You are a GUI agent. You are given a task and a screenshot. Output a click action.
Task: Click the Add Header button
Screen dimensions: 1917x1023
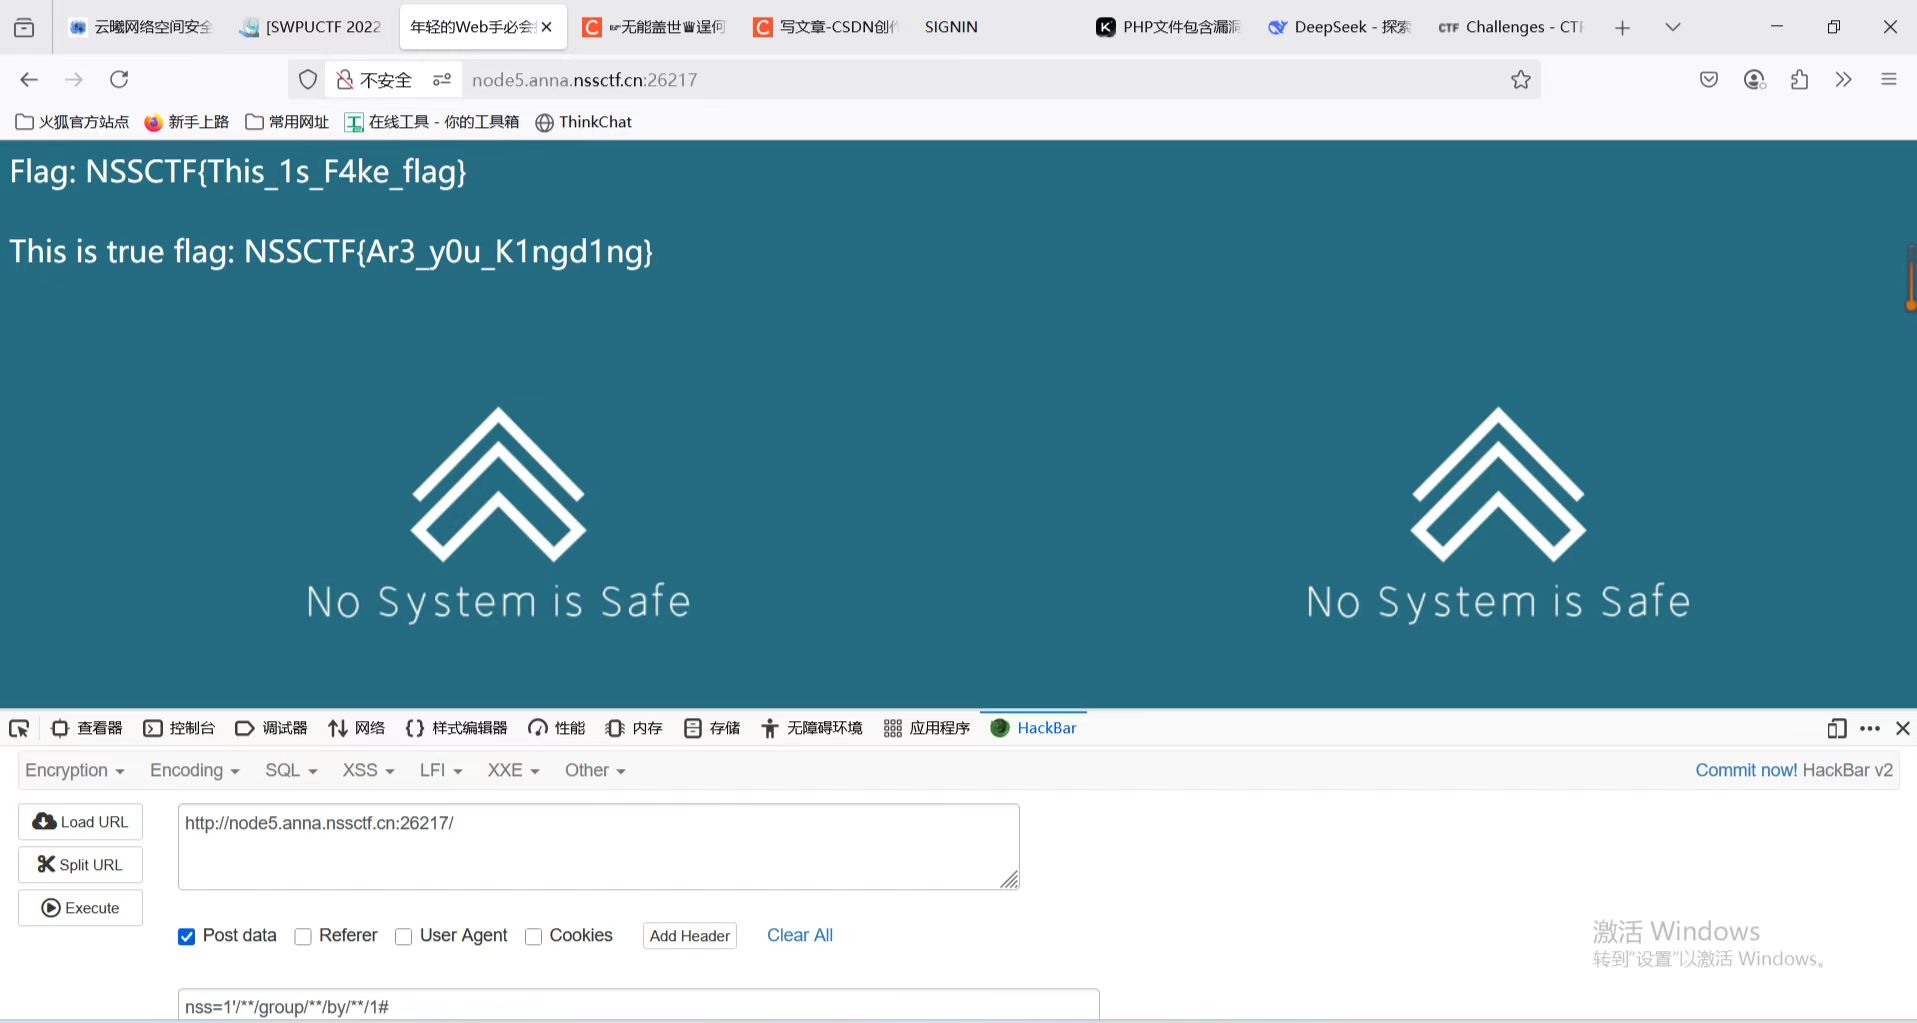click(x=690, y=936)
